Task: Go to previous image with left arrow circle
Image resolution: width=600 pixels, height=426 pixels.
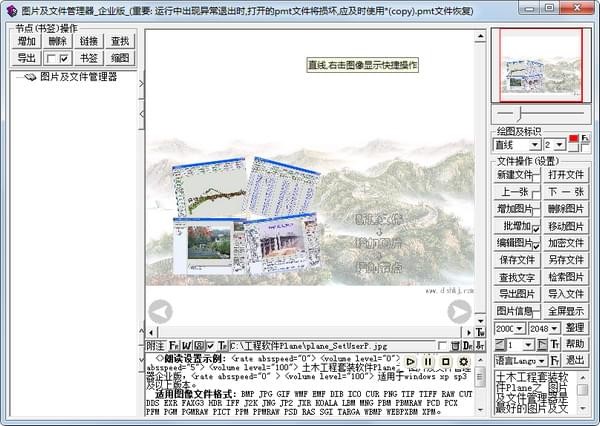Action: [x=160, y=312]
